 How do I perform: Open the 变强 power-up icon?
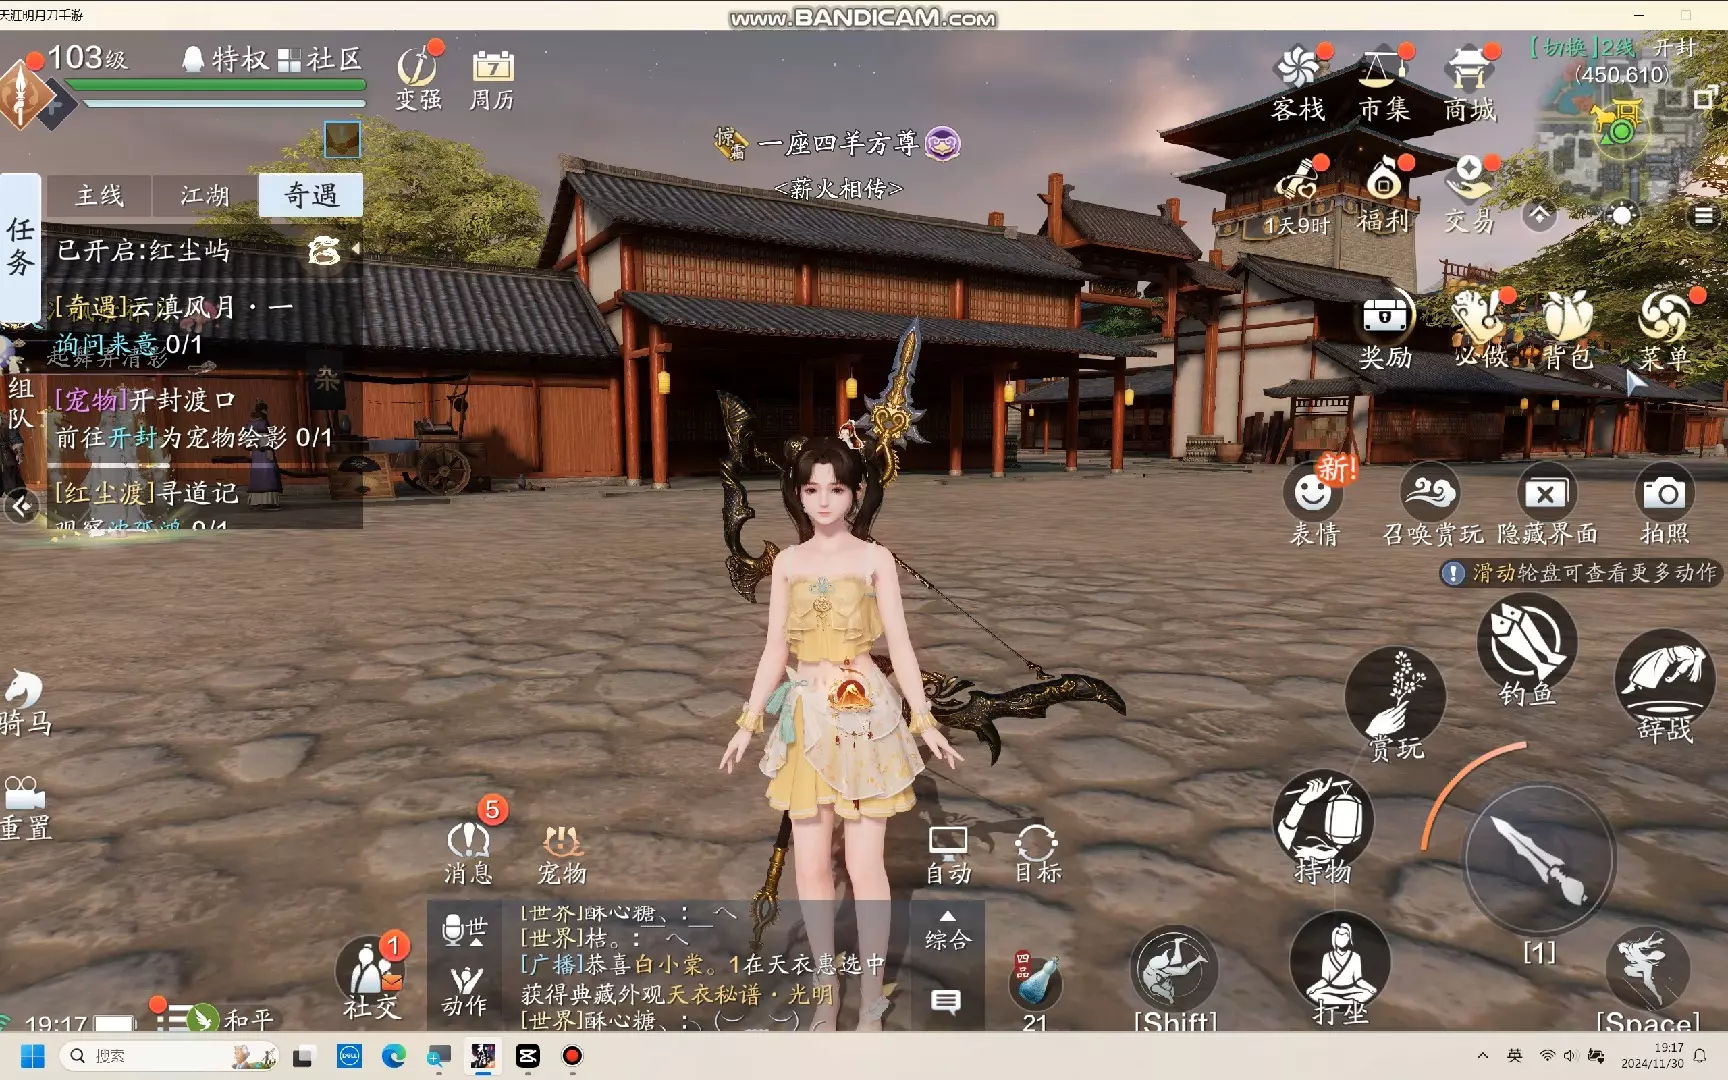coord(418,76)
